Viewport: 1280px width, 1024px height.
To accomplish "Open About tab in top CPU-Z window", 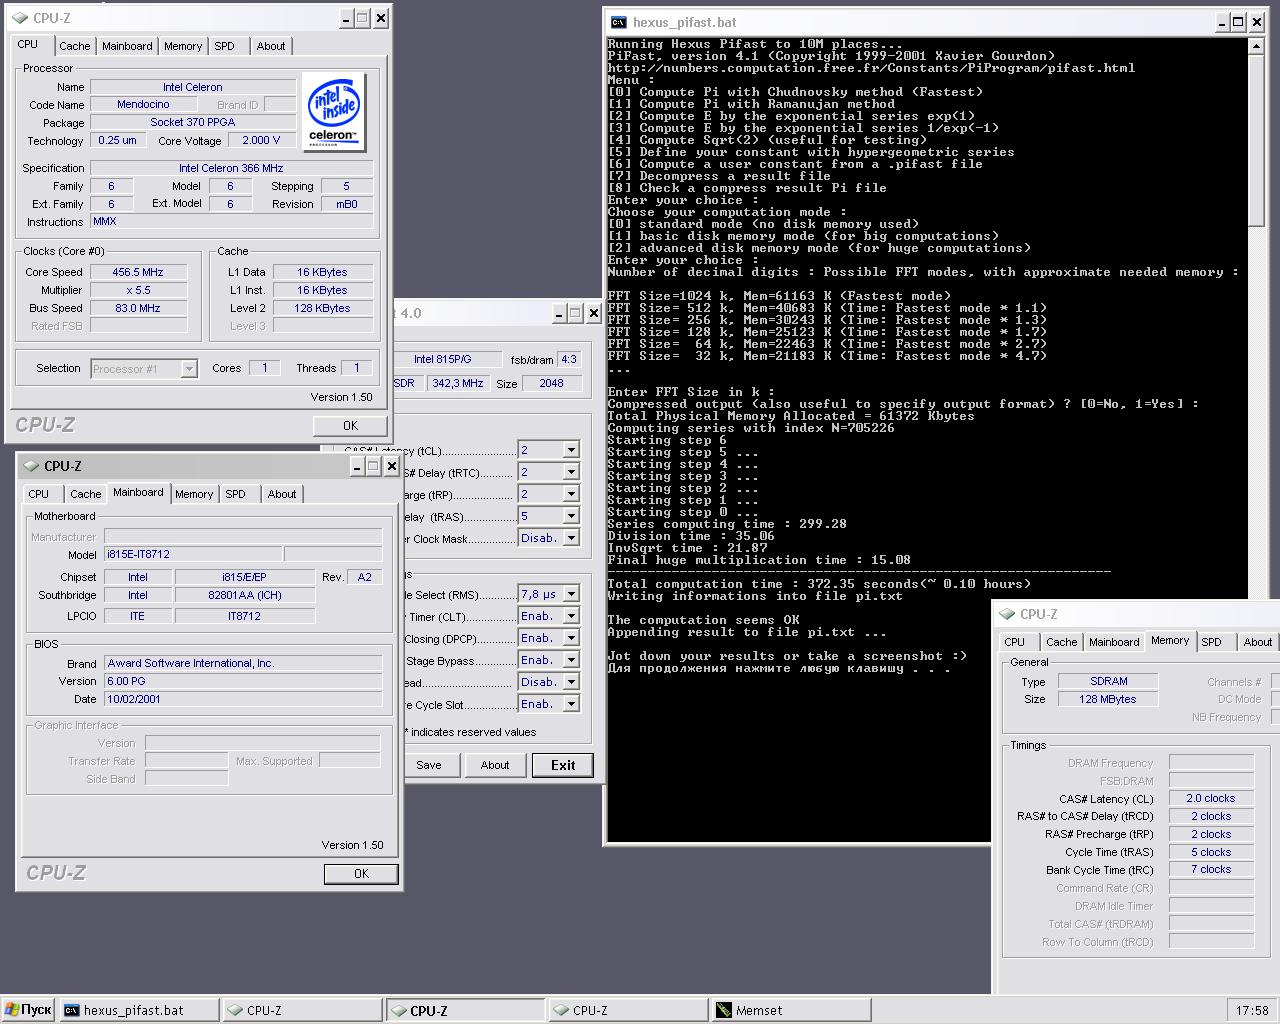I will click(271, 46).
